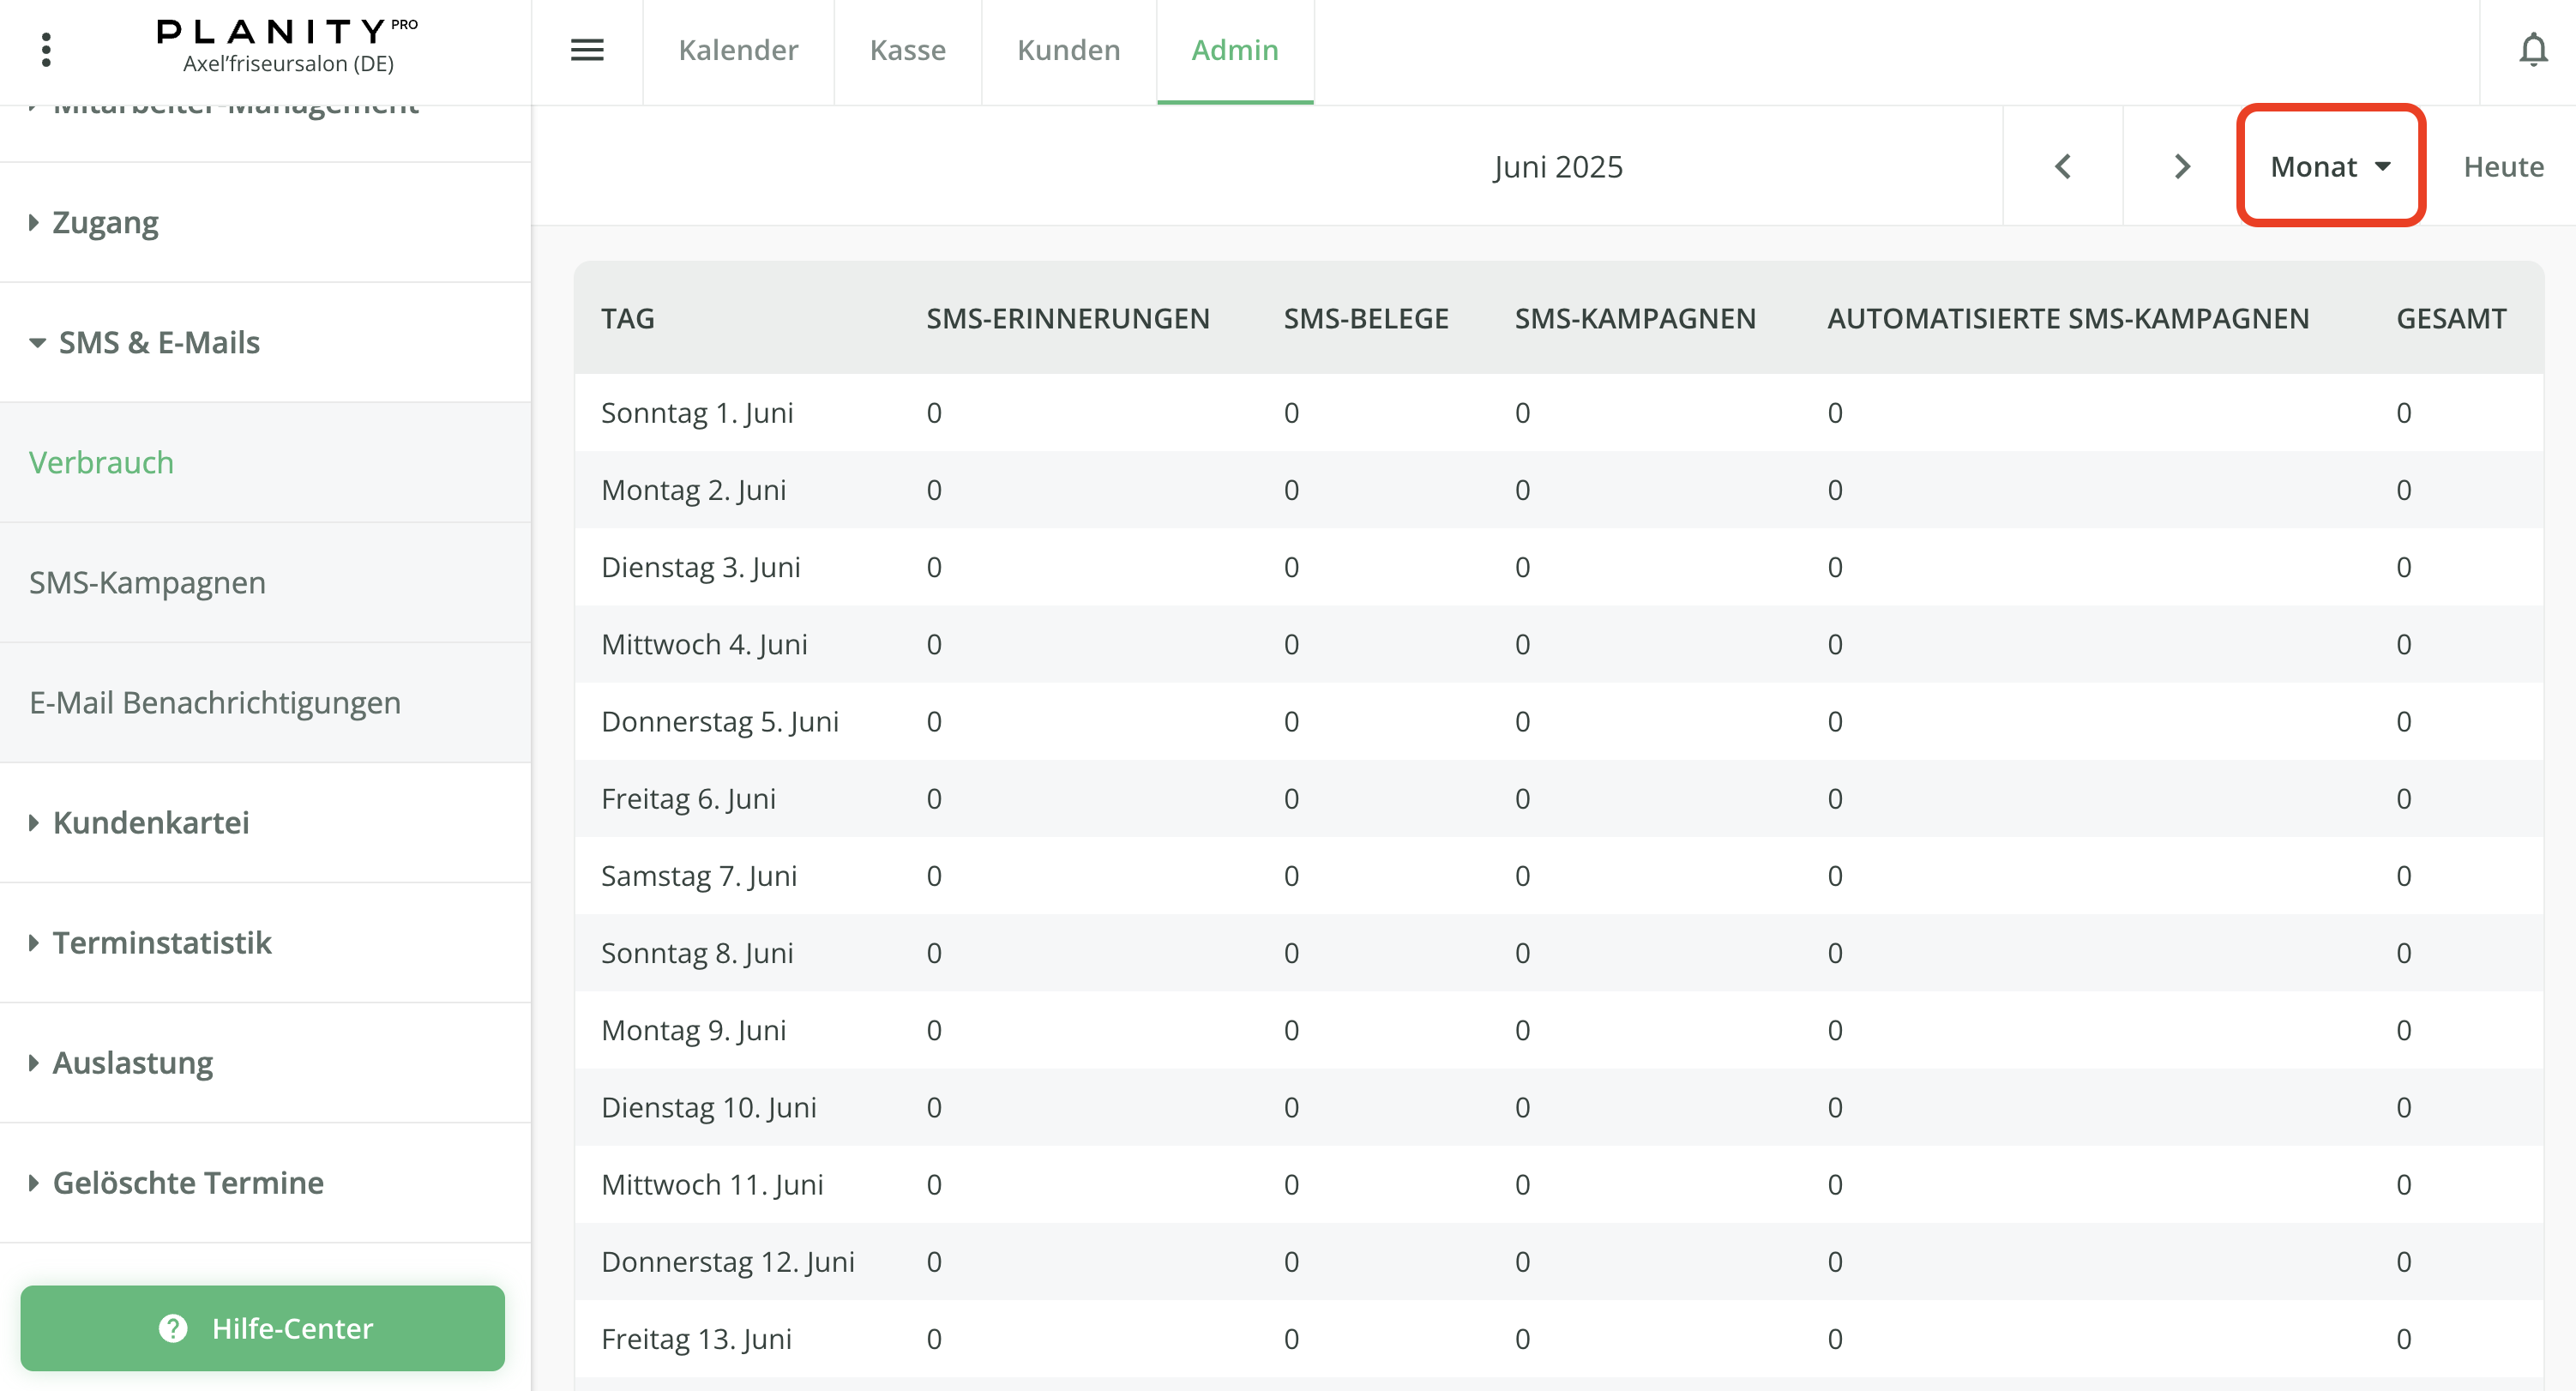The width and height of the screenshot is (2576, 1391).
Task: Switch to the Kasse tab
Action: tap(907, 50)
